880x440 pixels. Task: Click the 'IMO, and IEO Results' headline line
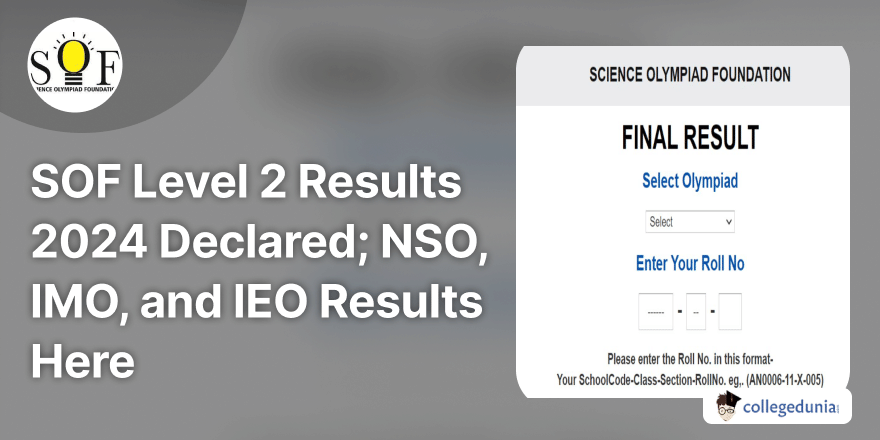(256, 301)
